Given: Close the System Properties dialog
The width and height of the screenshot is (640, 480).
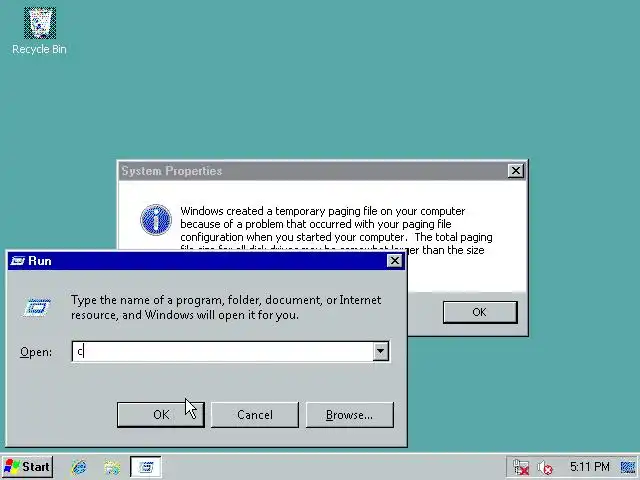Looking at the screenshot, I should (516, 171).
